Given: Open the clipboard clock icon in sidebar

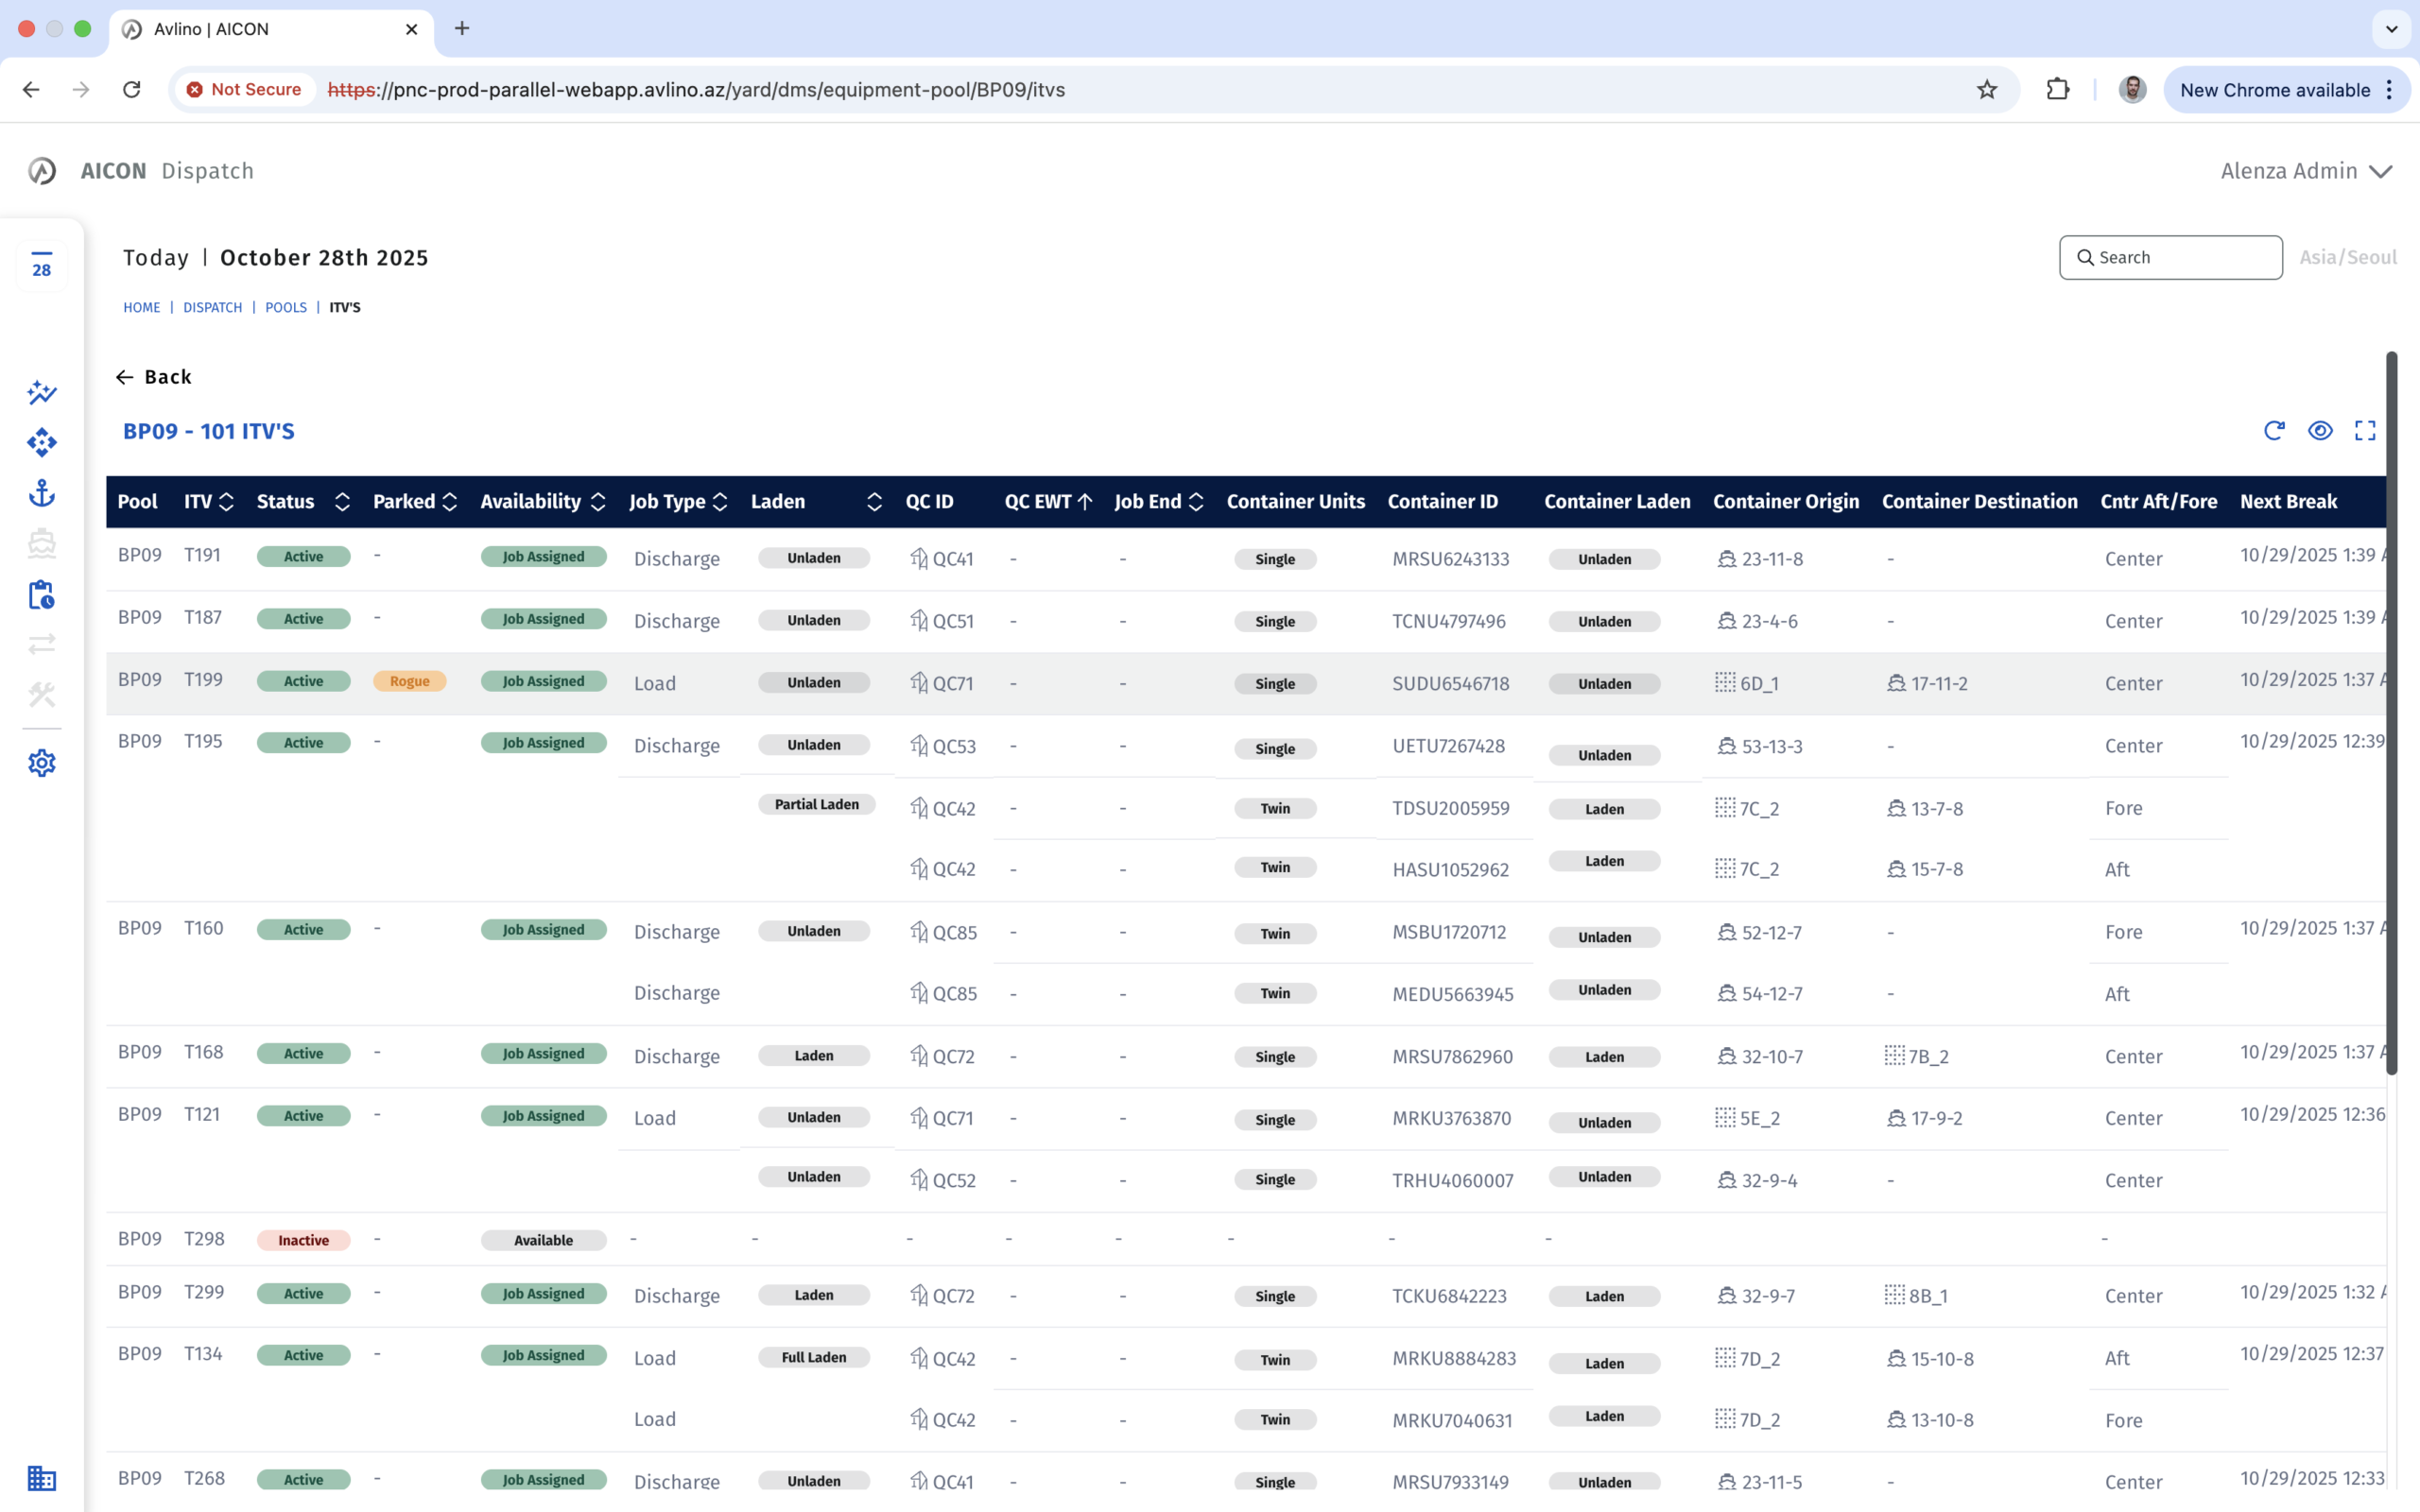Looking at the screenshot, I should tap(41, 594).
